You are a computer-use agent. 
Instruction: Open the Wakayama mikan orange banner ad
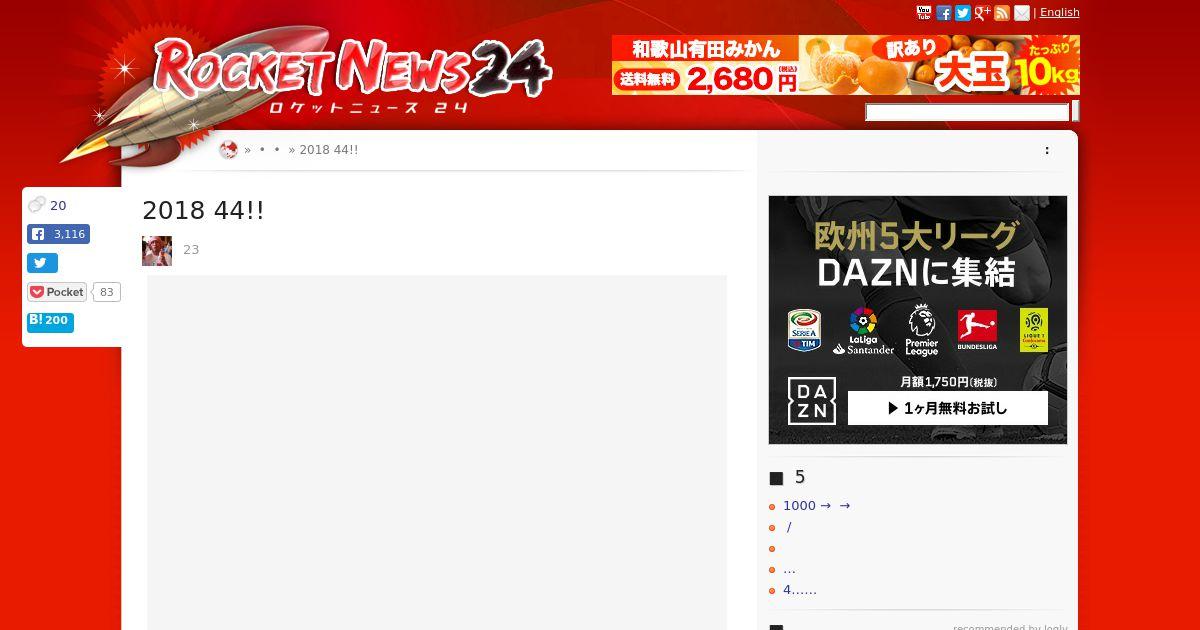point(846,65)
